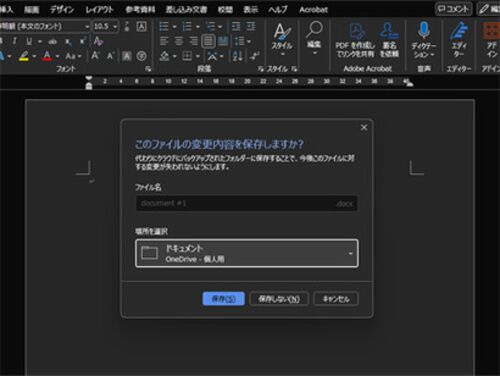The image size is (500, 376).
Task: Toggle show paragraph marks
Action: pyautogui.click(x=255, y=56)
